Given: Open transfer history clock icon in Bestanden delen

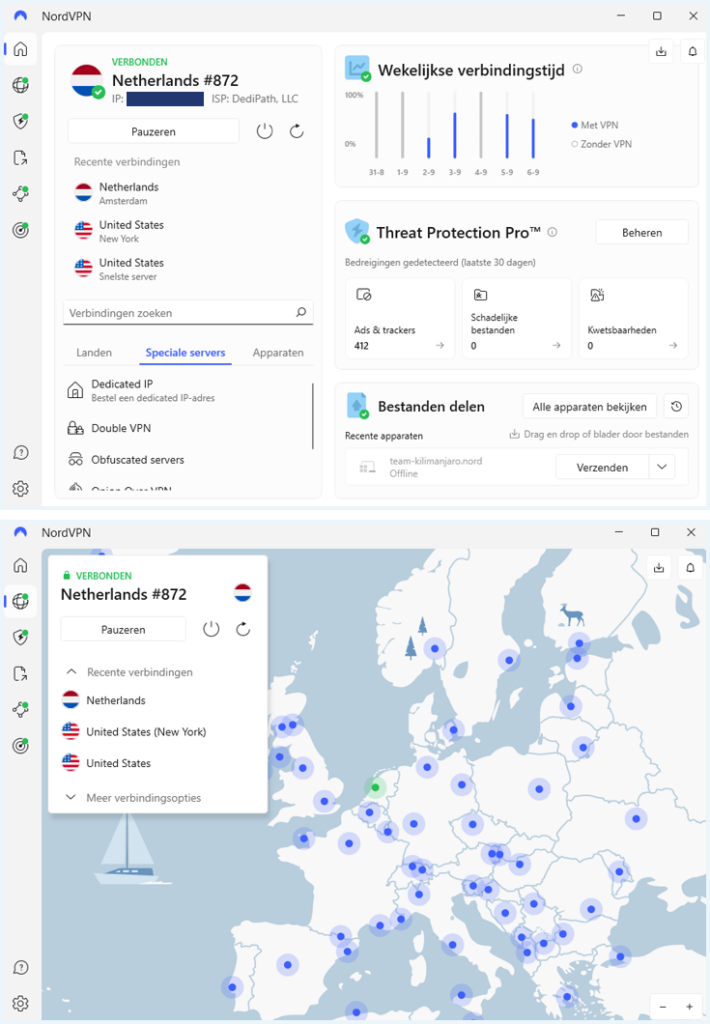Looking at the screenshot, I should point(677,406).
